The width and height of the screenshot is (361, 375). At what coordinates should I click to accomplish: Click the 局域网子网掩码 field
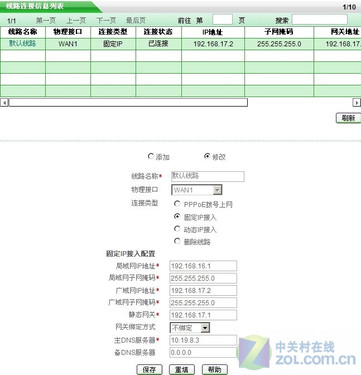203,278
